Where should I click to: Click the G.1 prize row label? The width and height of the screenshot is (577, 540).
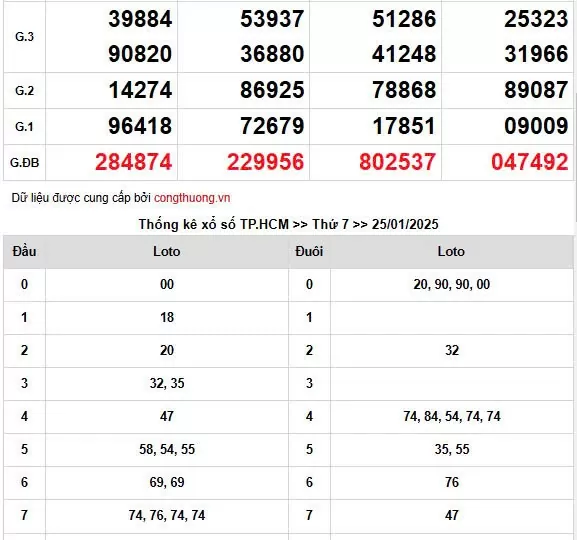click(24, 127)
